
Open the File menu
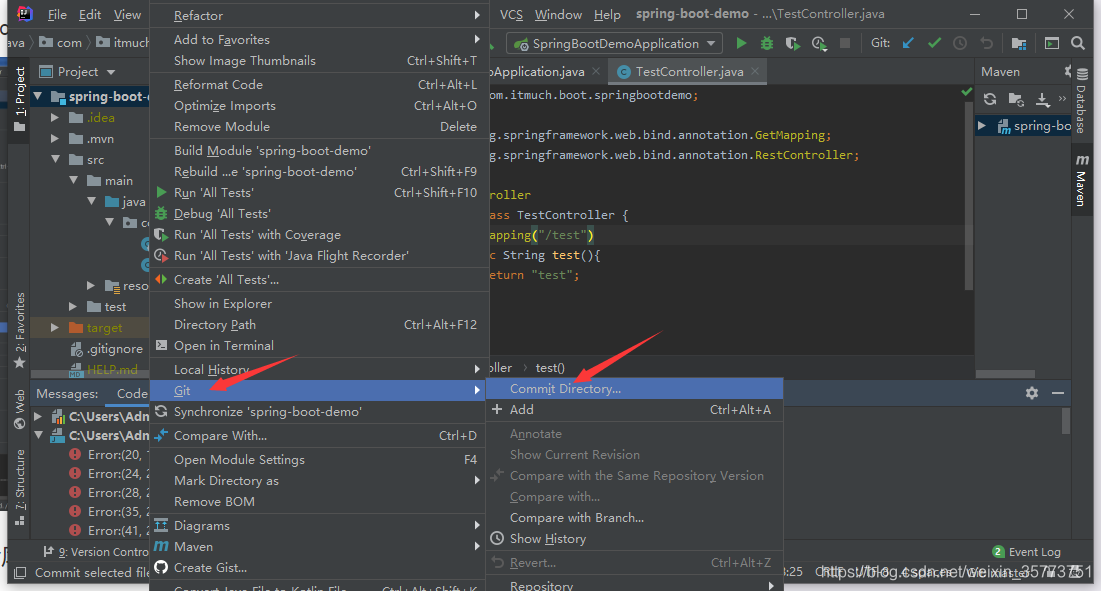pos(57,15)
